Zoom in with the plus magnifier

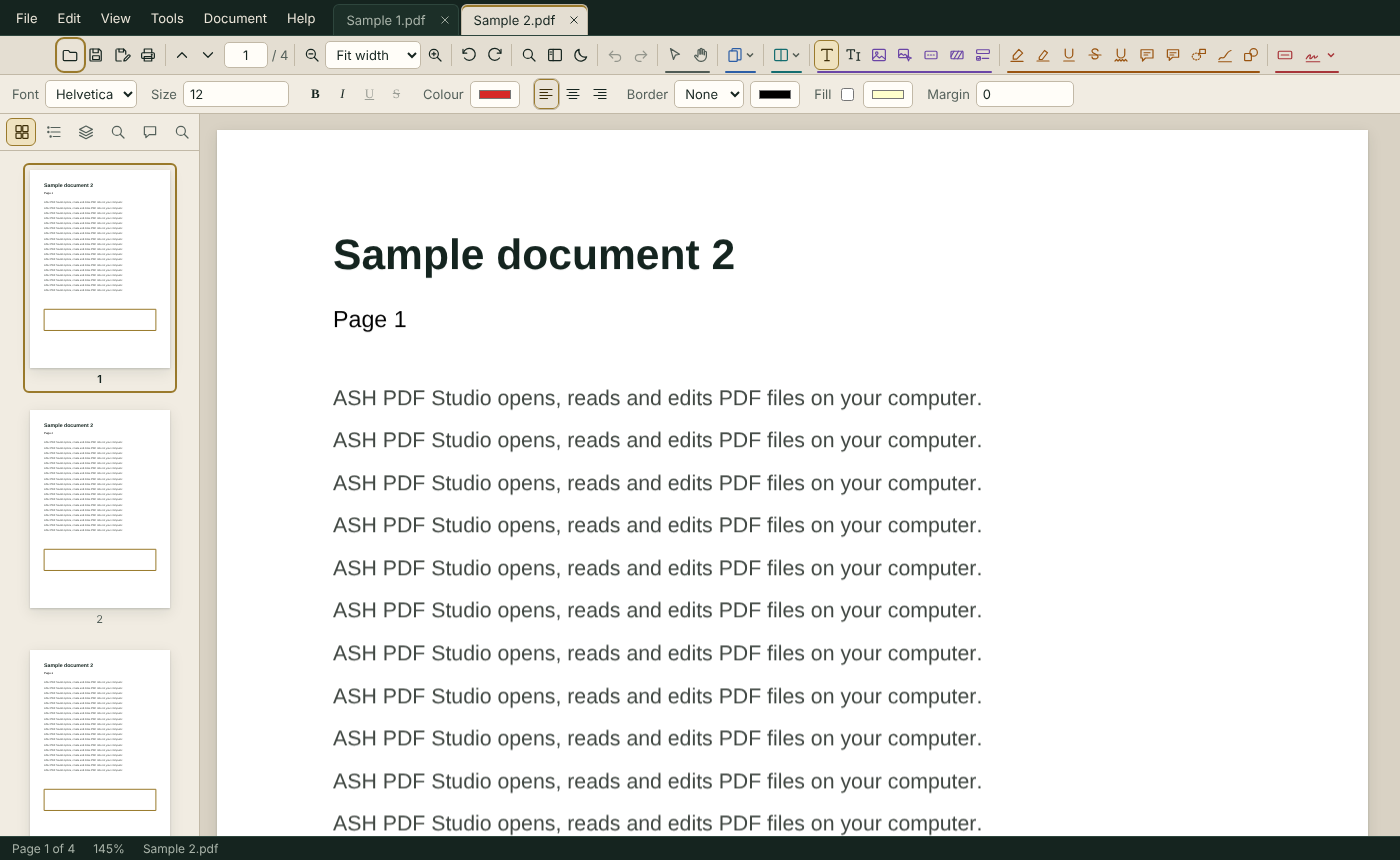coord(435,55)
